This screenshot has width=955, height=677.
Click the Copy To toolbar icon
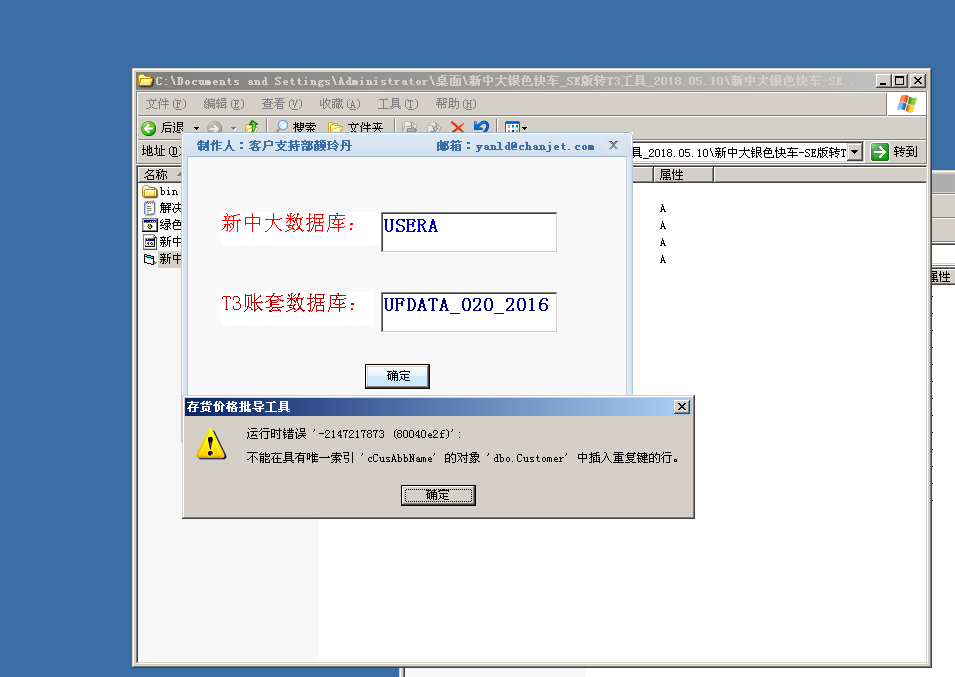(434, 127)
